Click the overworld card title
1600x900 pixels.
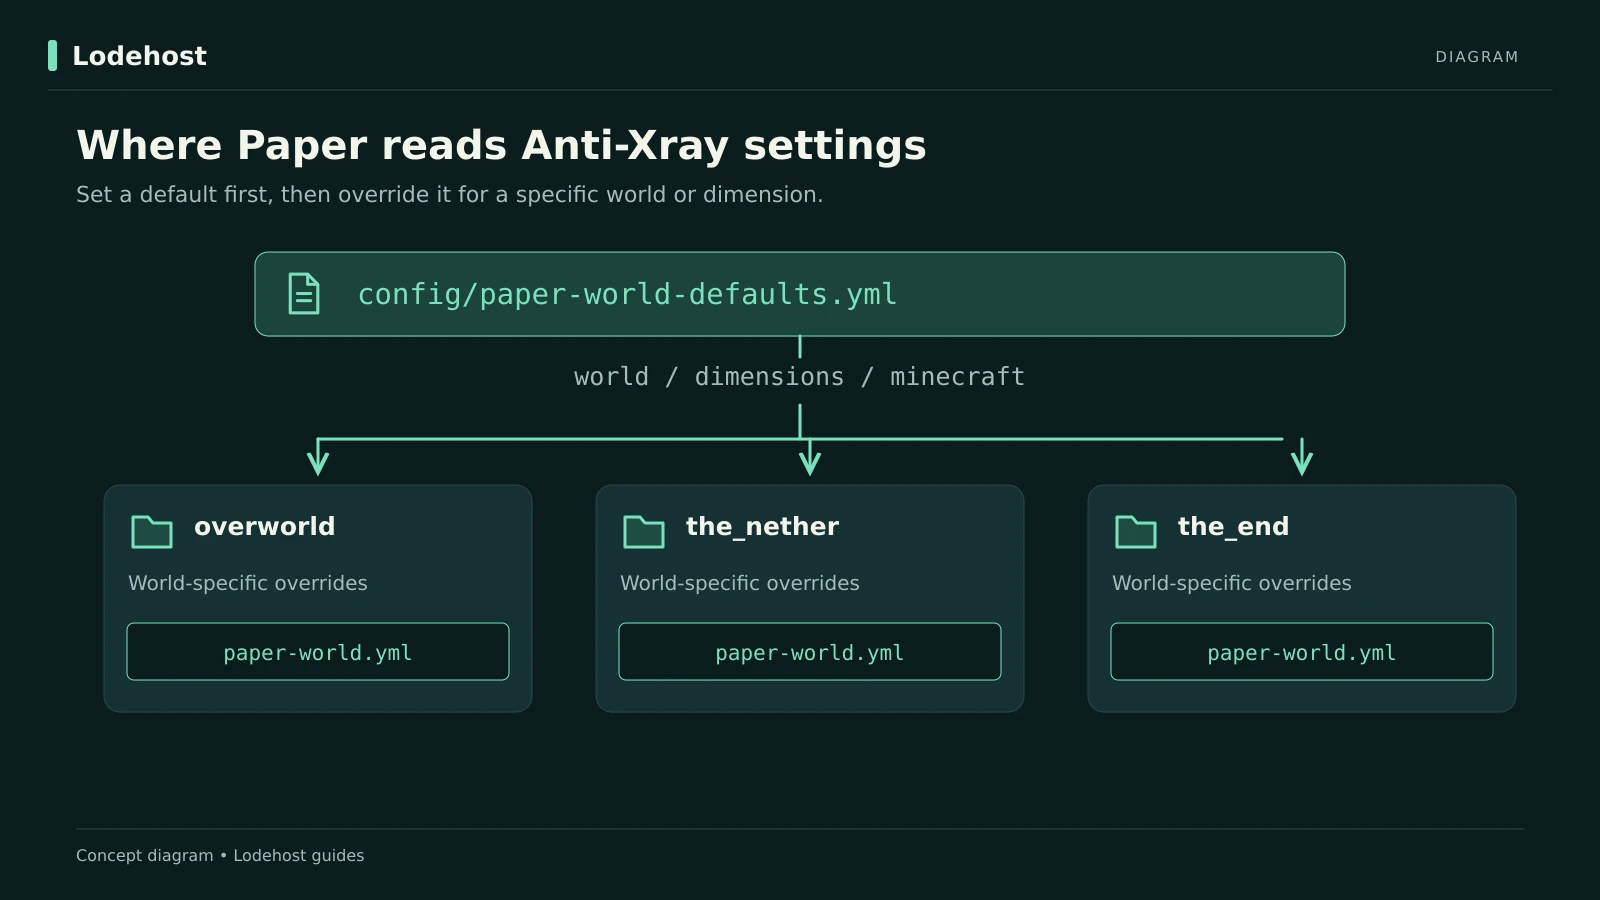(x=265, y=526)
